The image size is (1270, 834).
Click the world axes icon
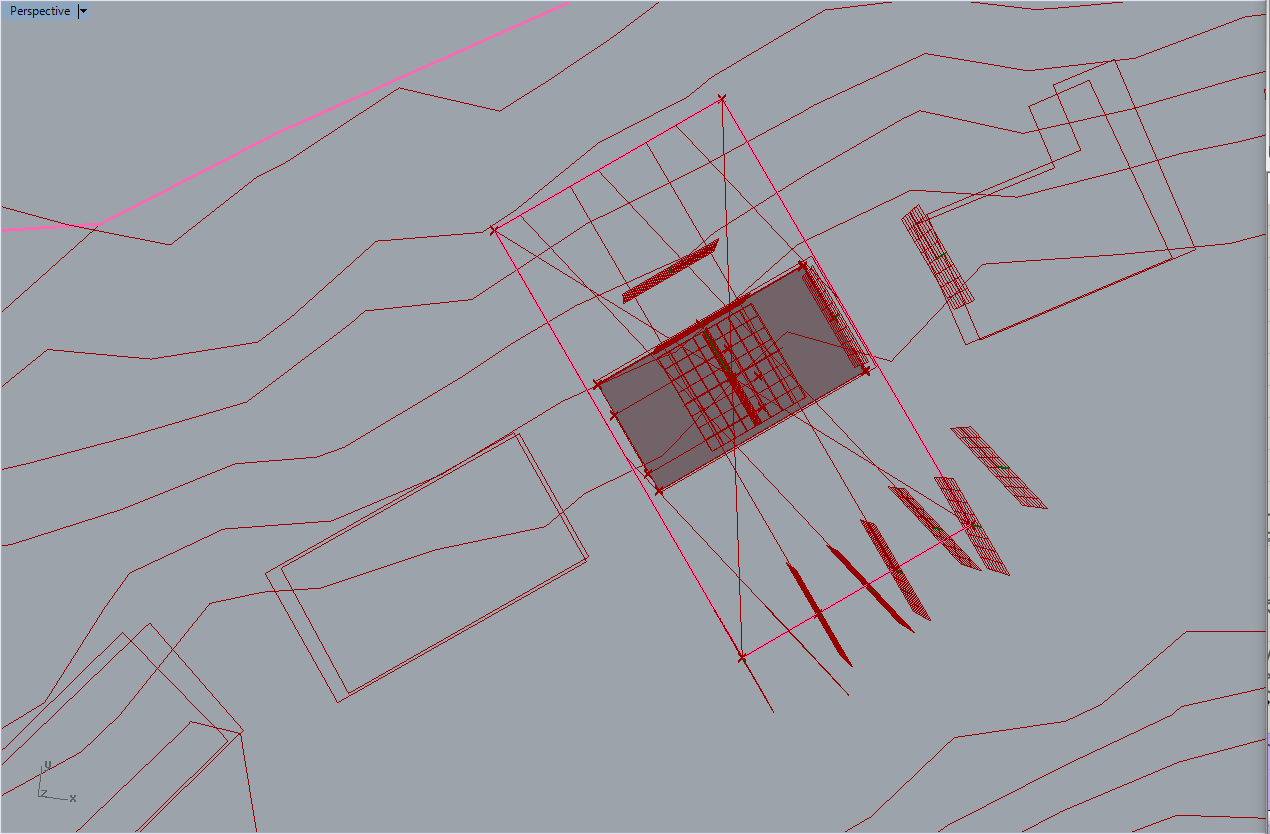pyautogui.click(x=56, y=782)
